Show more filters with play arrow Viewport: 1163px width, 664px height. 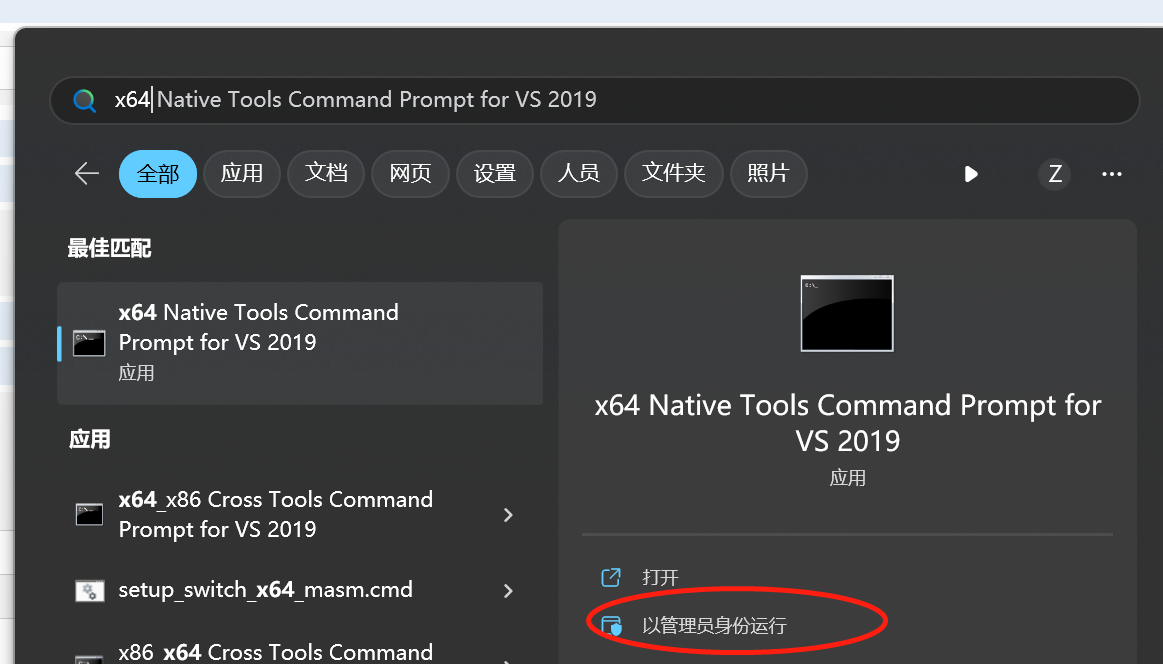pos(971,174)
